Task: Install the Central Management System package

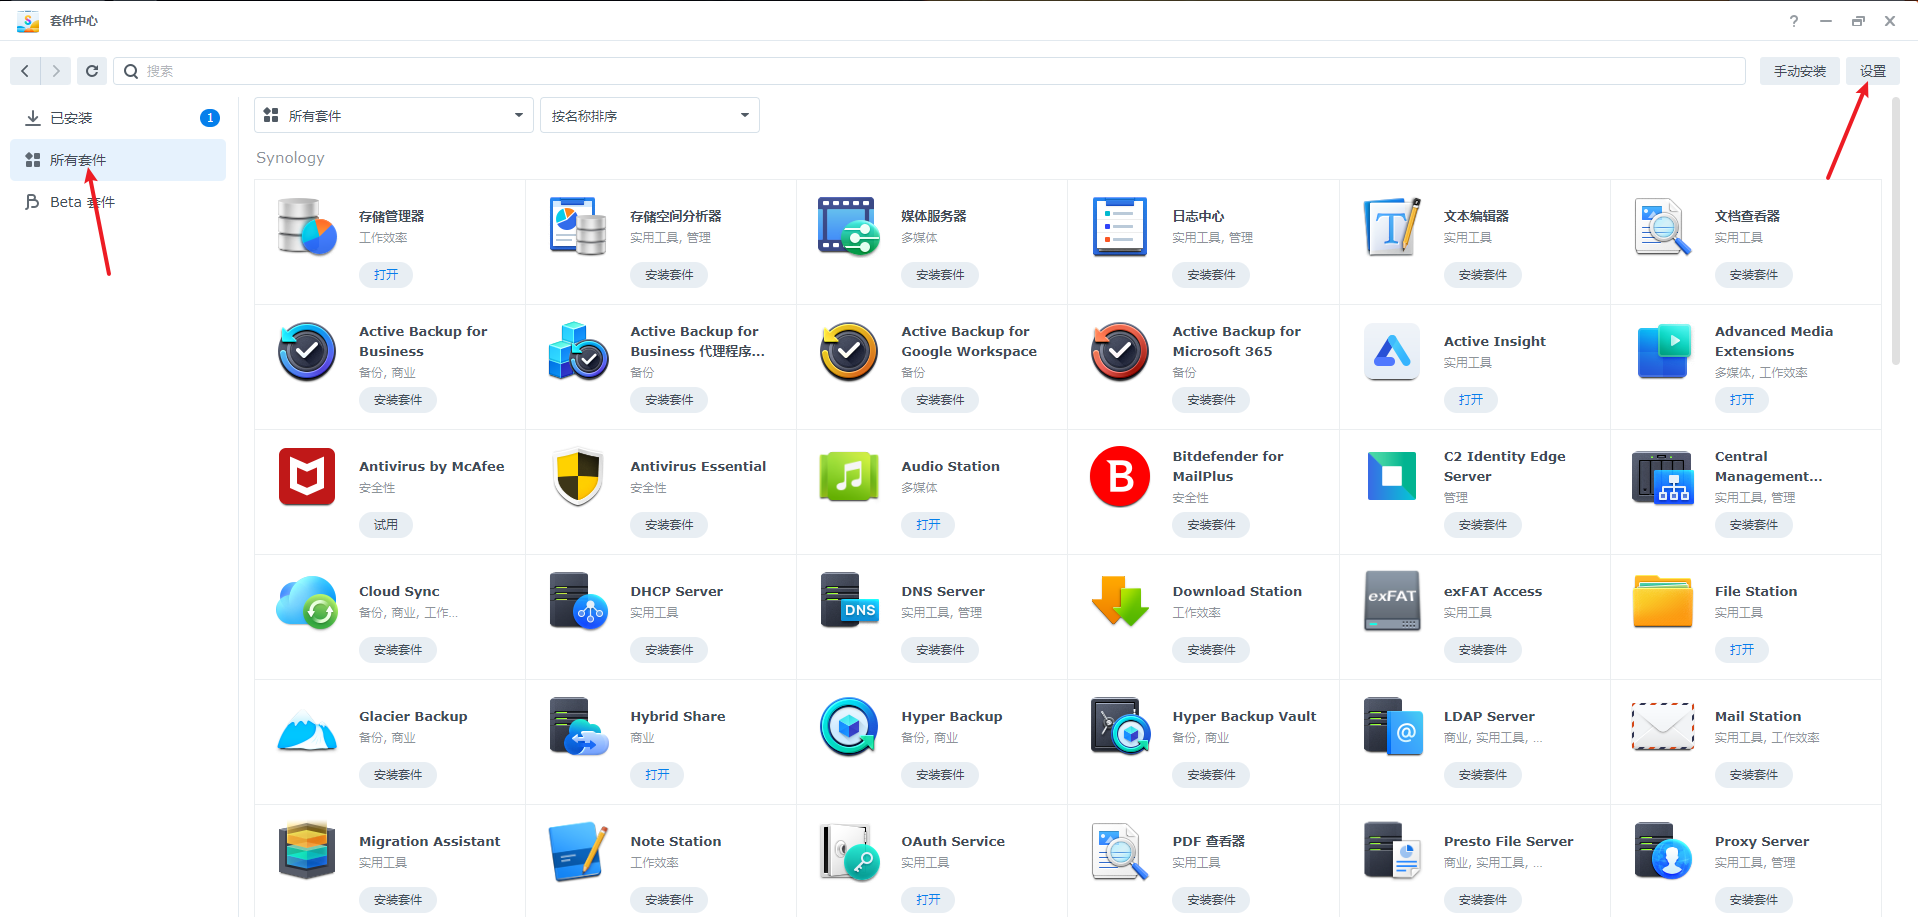Action: tap(1754, 525)
